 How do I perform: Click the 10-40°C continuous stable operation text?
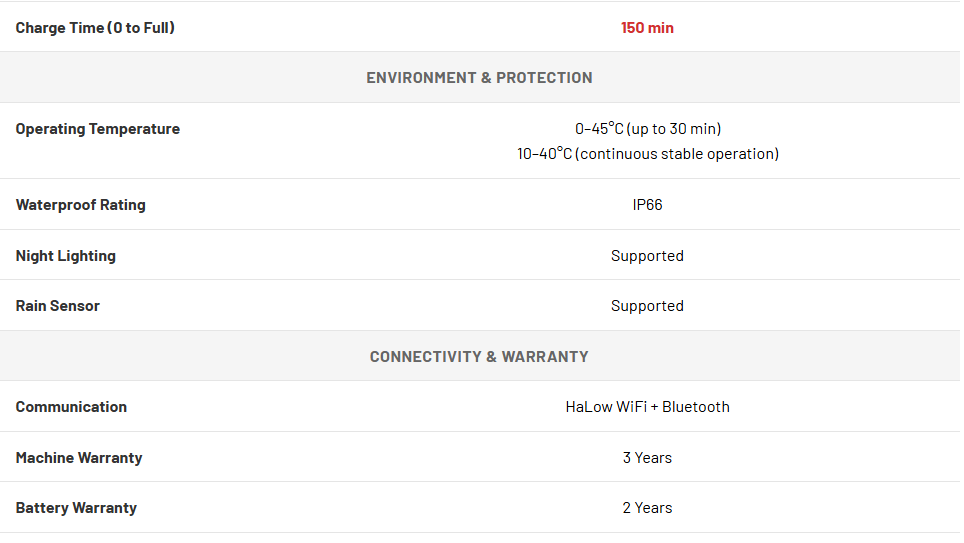[648, 154]
